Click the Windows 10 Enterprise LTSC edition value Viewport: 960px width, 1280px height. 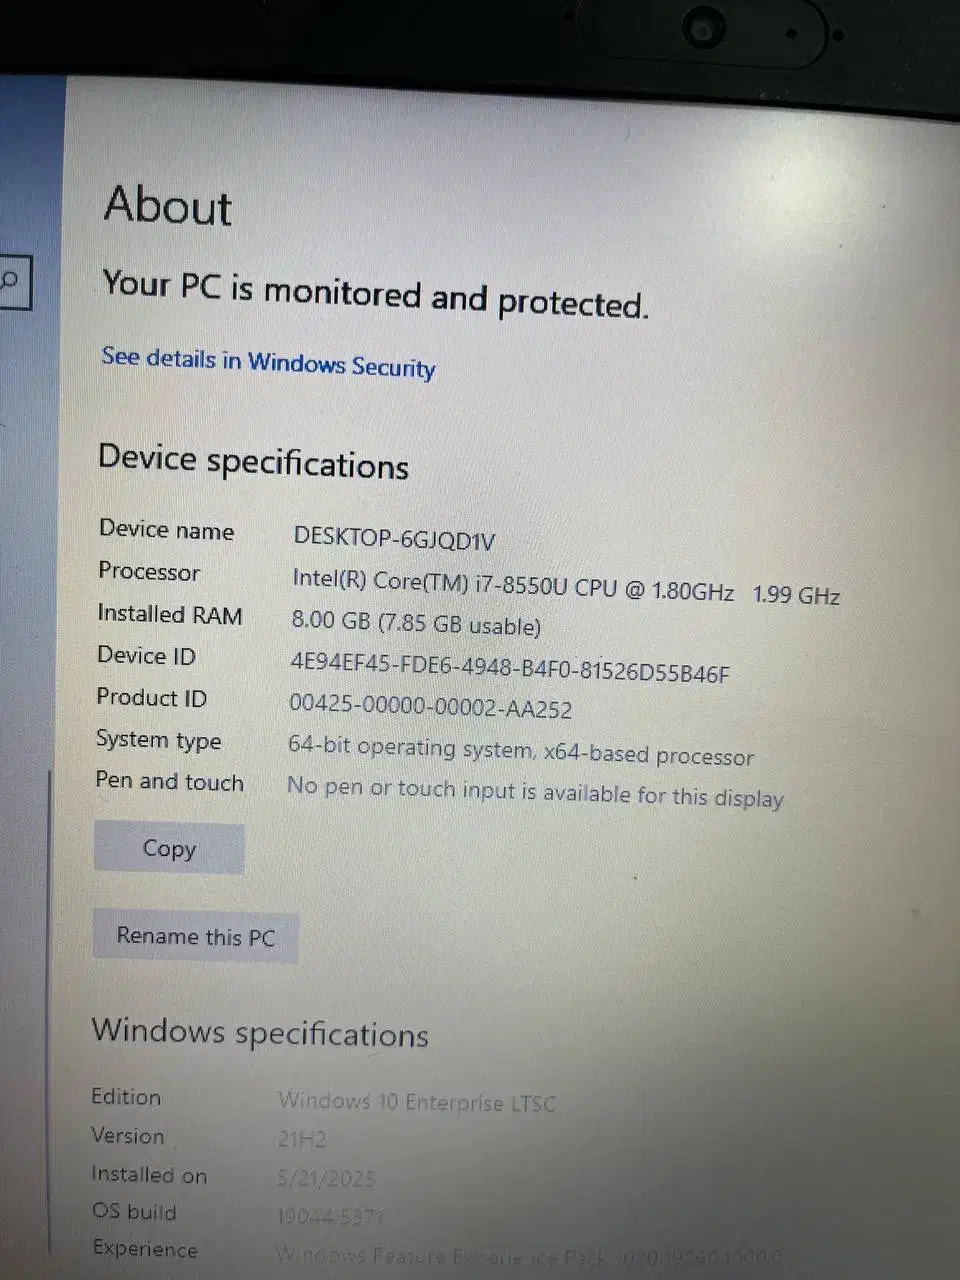point(416,1102)
